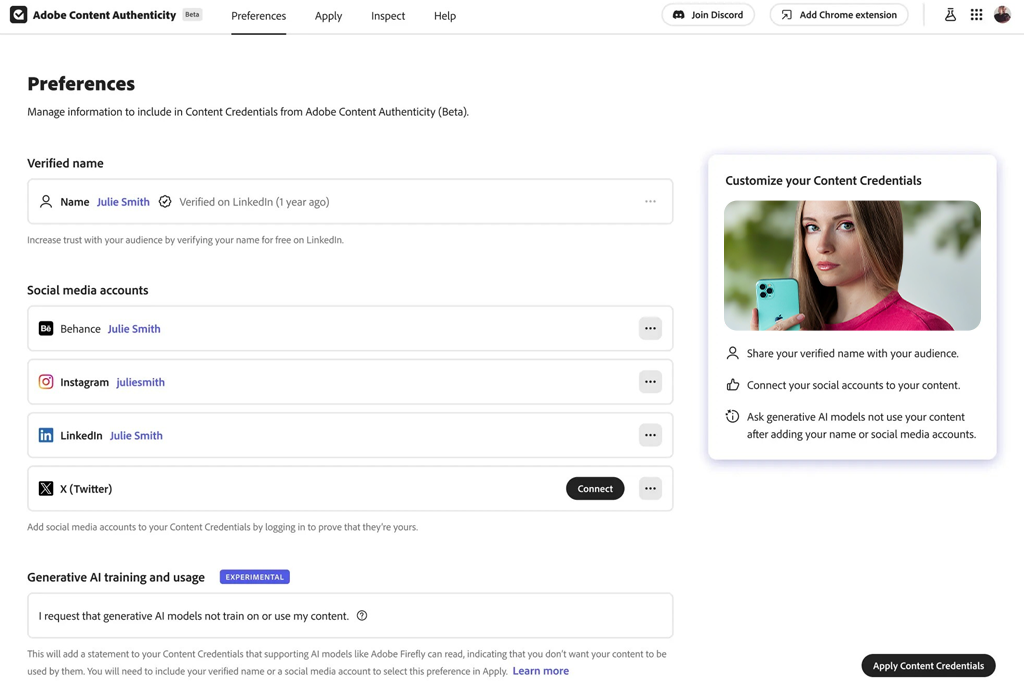
Task: Click the woman with phone preview image
Action: pyautogui.click(x=852, y=265)
